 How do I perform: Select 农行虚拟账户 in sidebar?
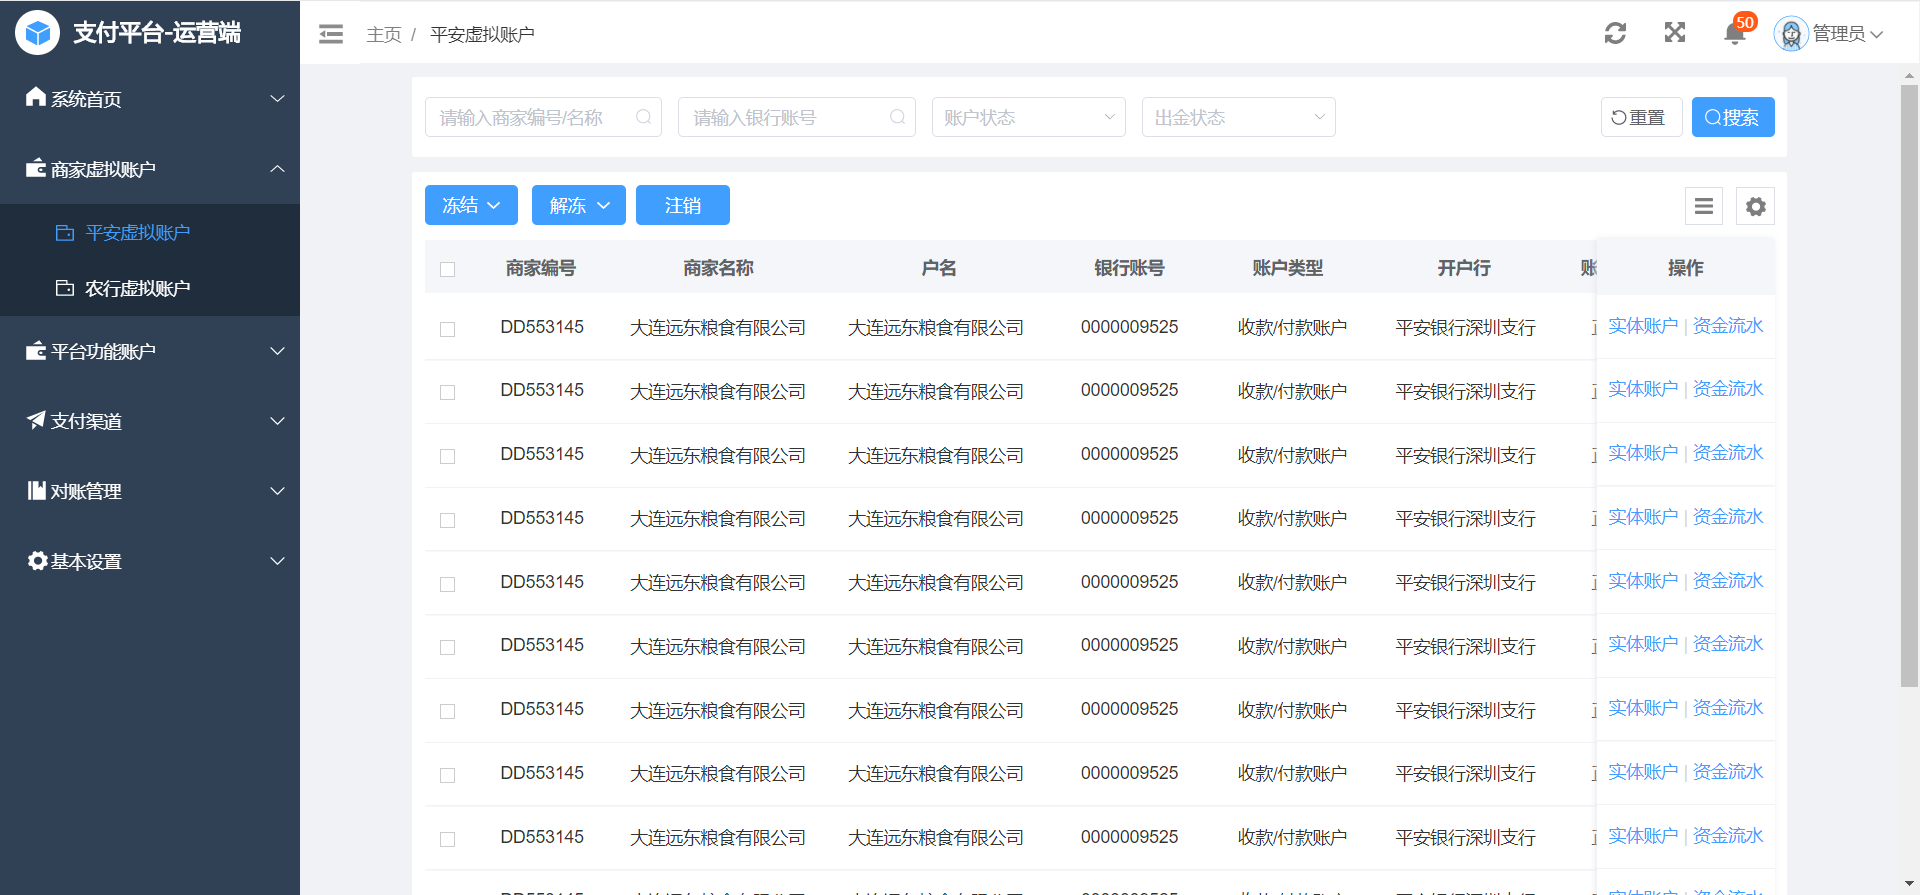point(150,288)
